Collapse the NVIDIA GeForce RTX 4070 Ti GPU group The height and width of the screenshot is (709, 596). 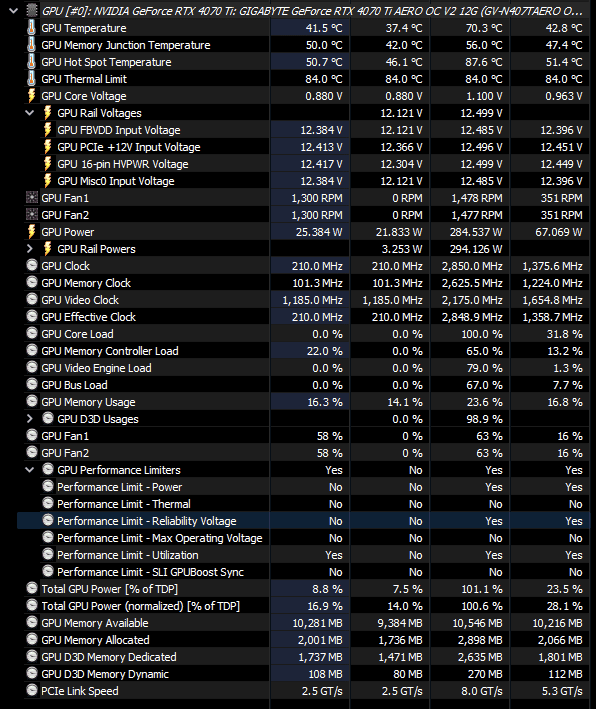point(14,10)
